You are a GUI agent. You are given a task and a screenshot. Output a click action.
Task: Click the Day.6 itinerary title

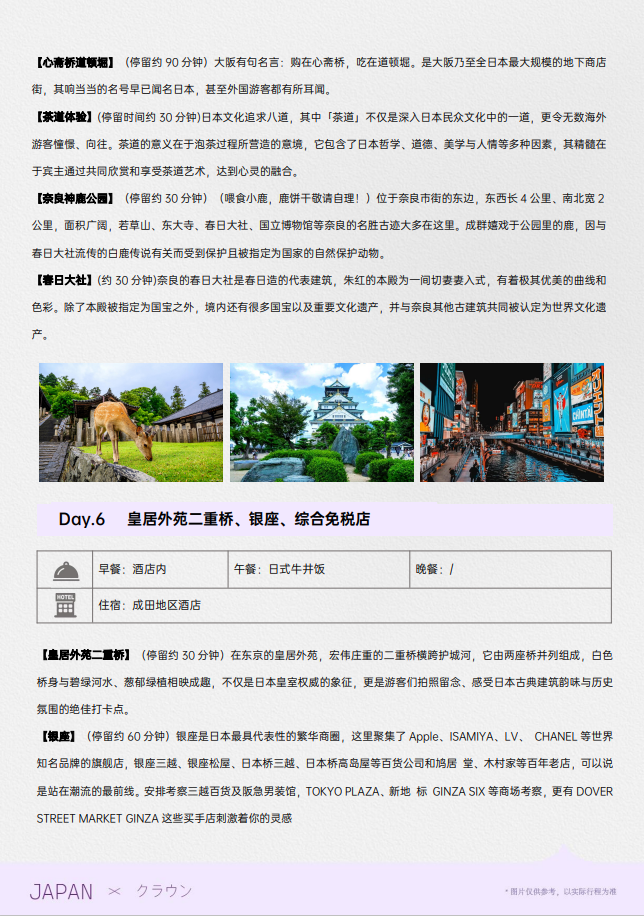coord(82,519)
